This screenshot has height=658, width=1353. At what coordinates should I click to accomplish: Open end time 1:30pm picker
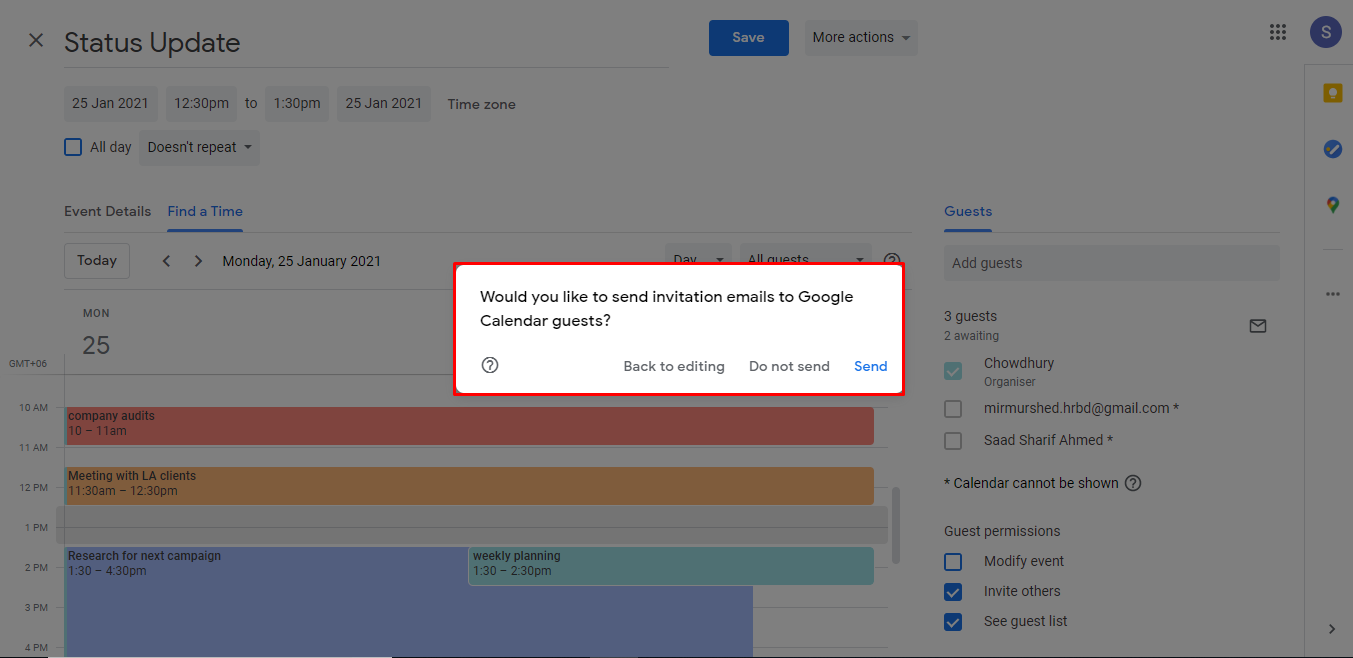297,104
